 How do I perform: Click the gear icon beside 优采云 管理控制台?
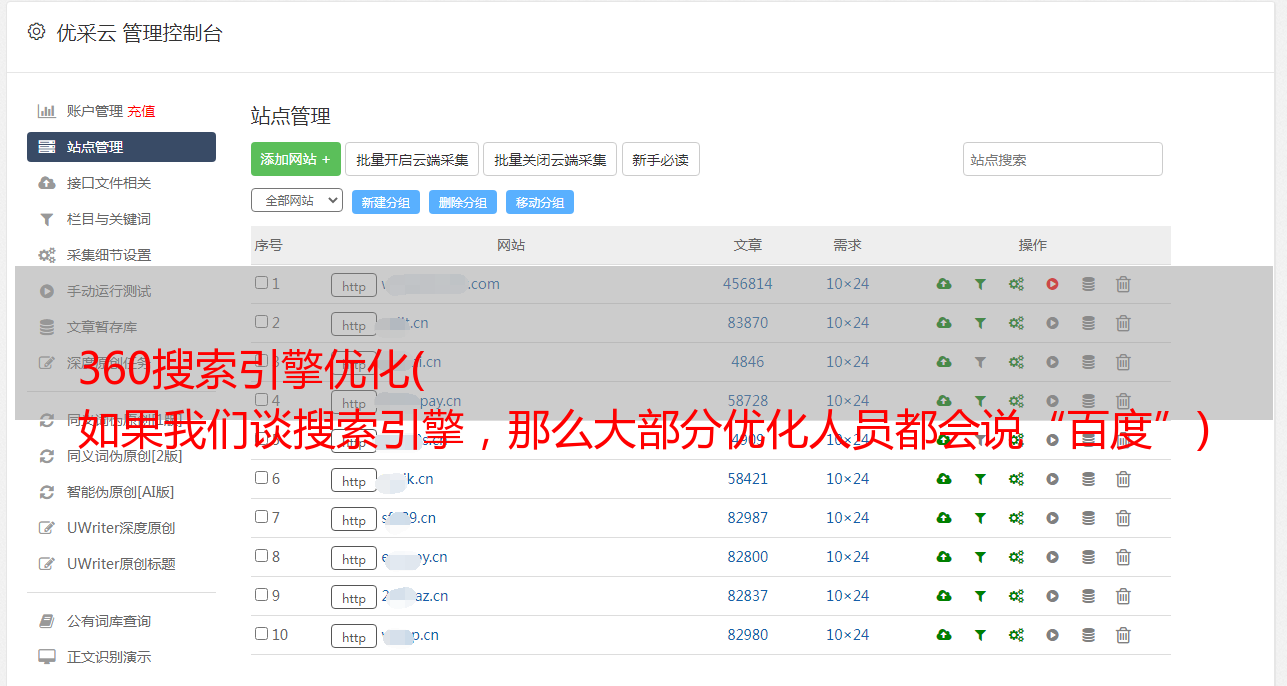(36, 32)
